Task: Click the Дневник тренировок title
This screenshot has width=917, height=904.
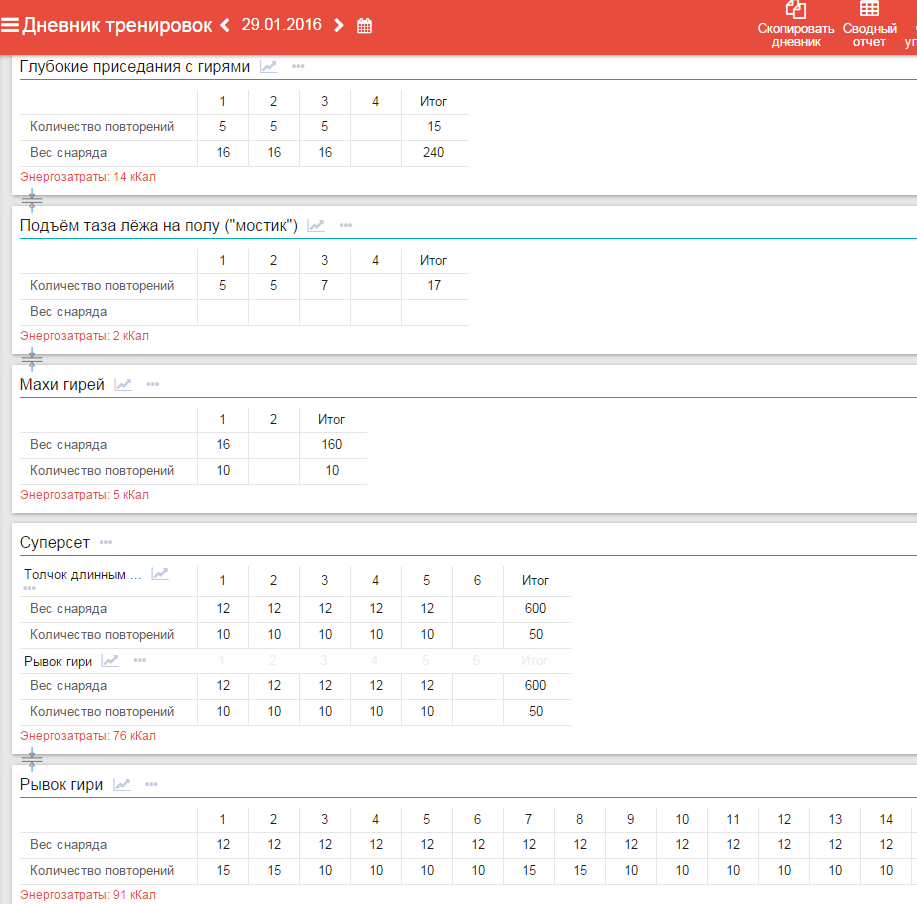Action: [117, 25]
